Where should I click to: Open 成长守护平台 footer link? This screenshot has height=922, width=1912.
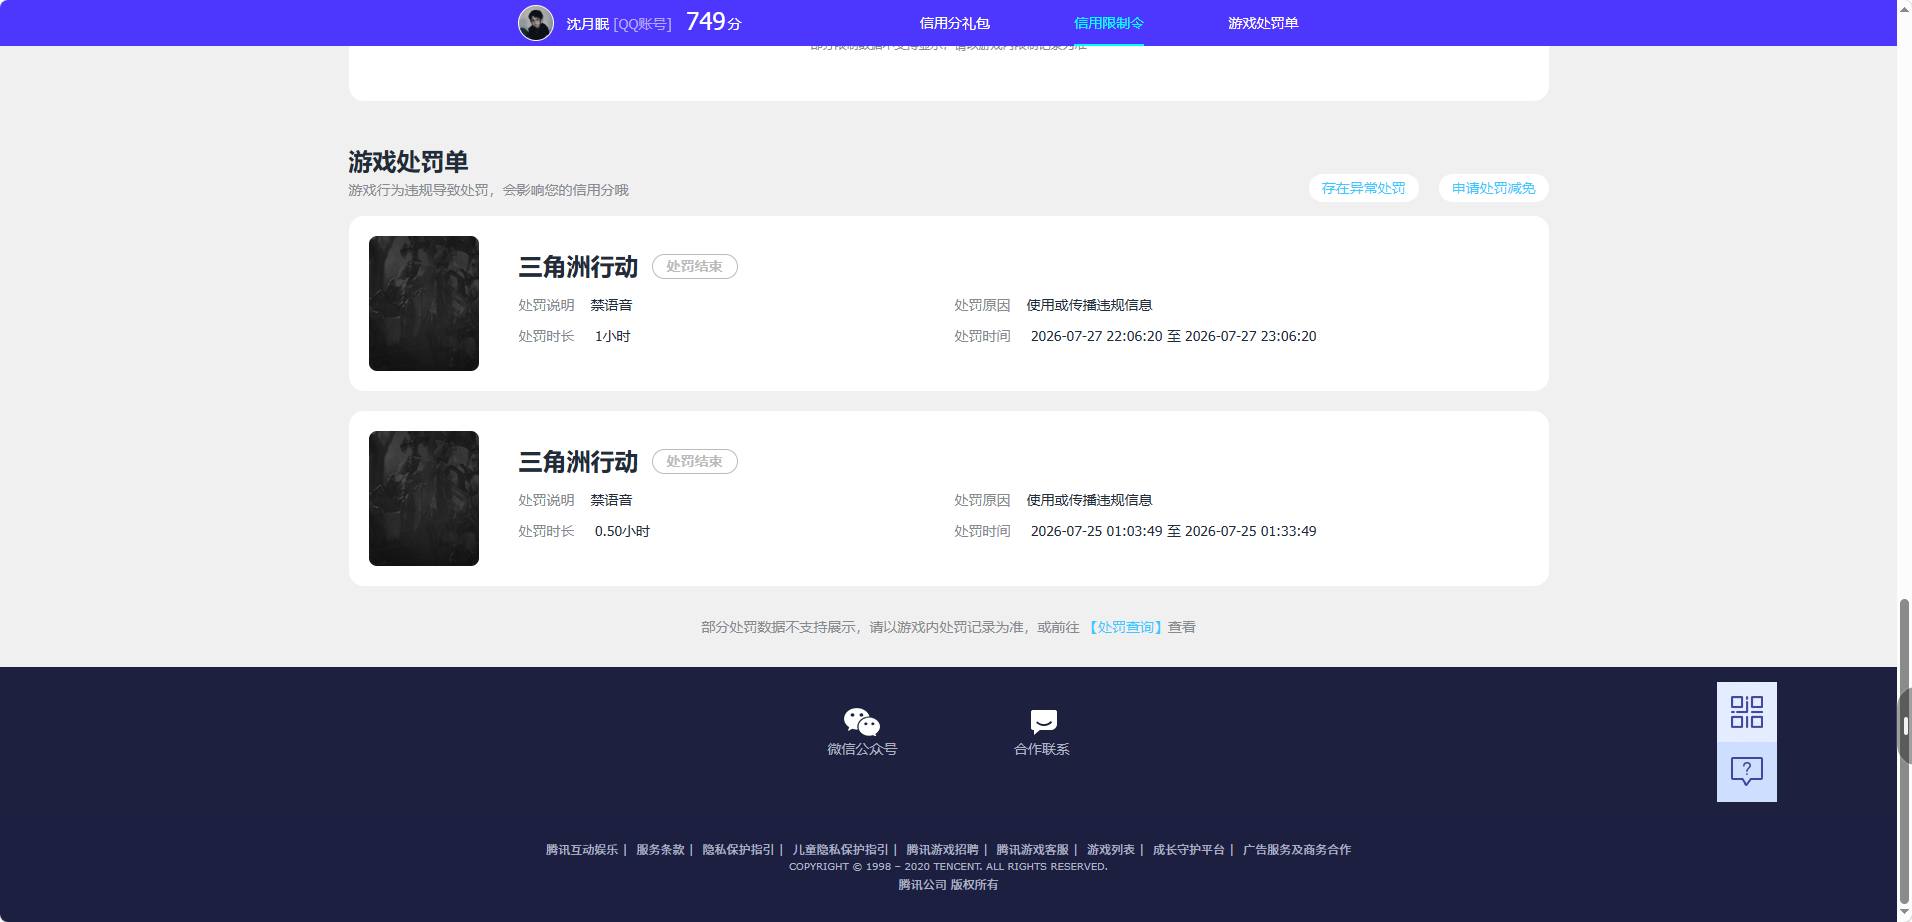[x=1188, y=849]
